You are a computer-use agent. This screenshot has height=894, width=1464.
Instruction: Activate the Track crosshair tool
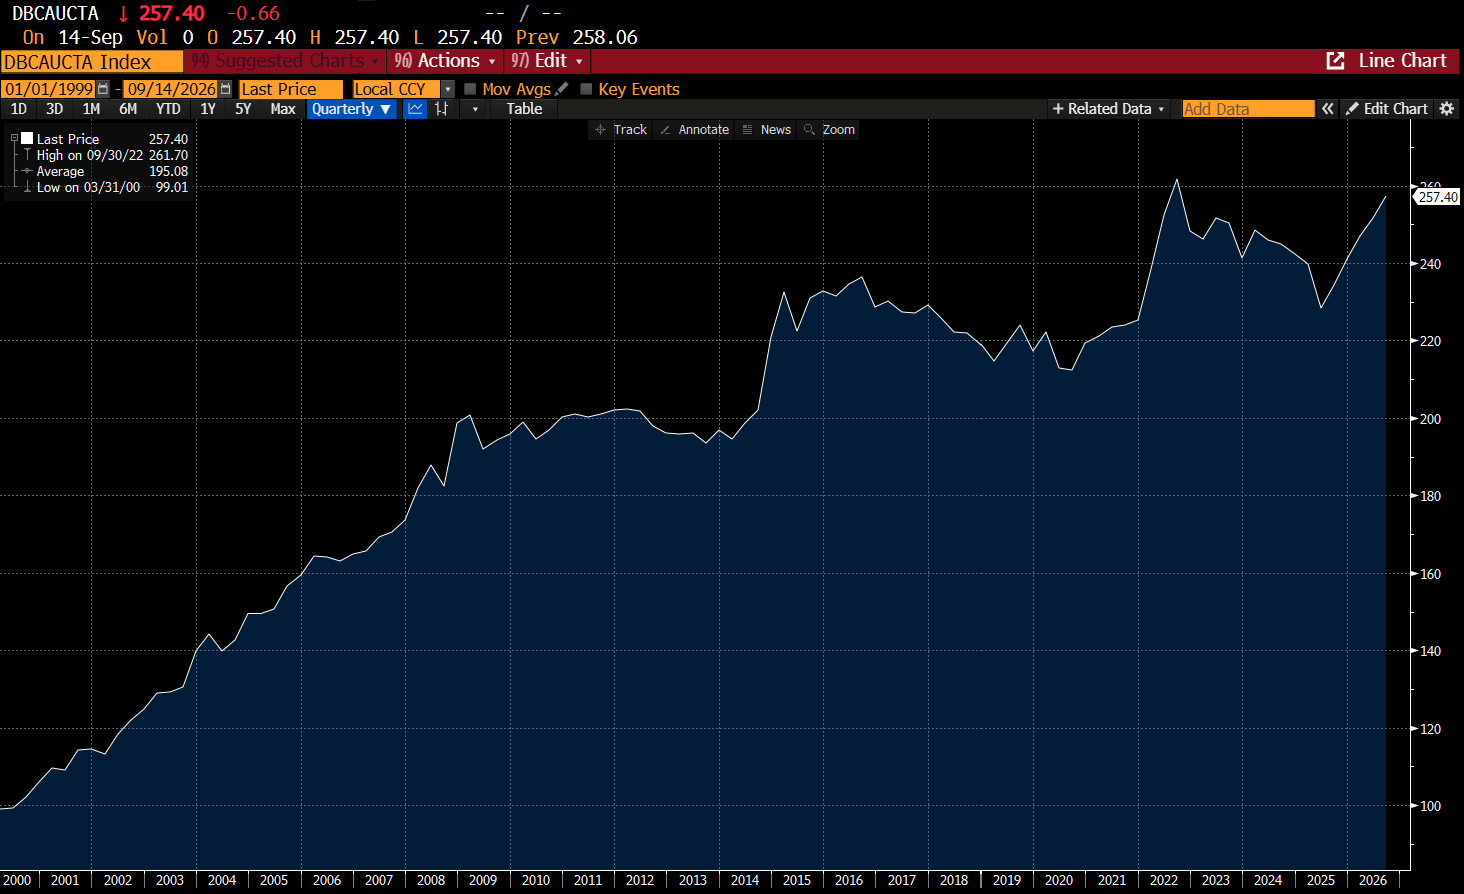621,130
